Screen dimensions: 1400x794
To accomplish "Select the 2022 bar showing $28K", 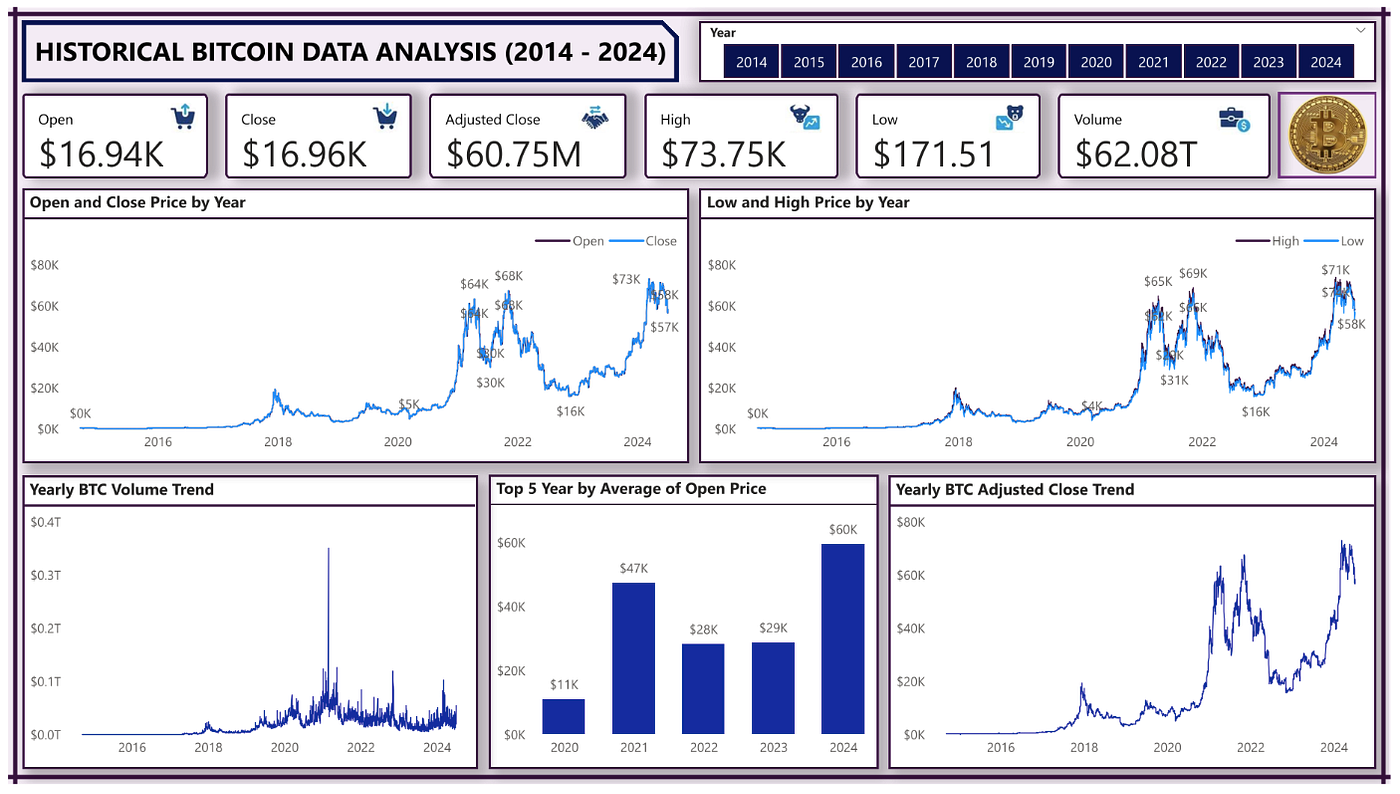I will [x=703, y=689].
